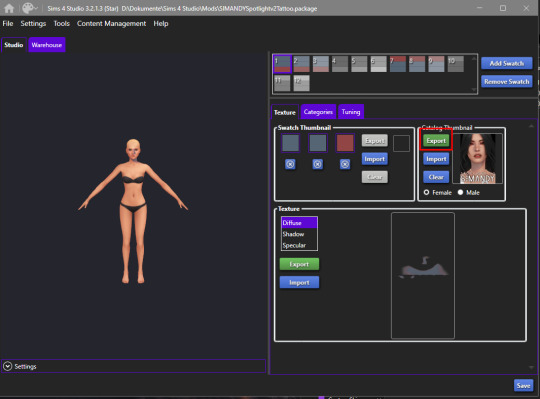Click texture panel scrollbar up arrow

pyautogui.click(x=531, y=126)
